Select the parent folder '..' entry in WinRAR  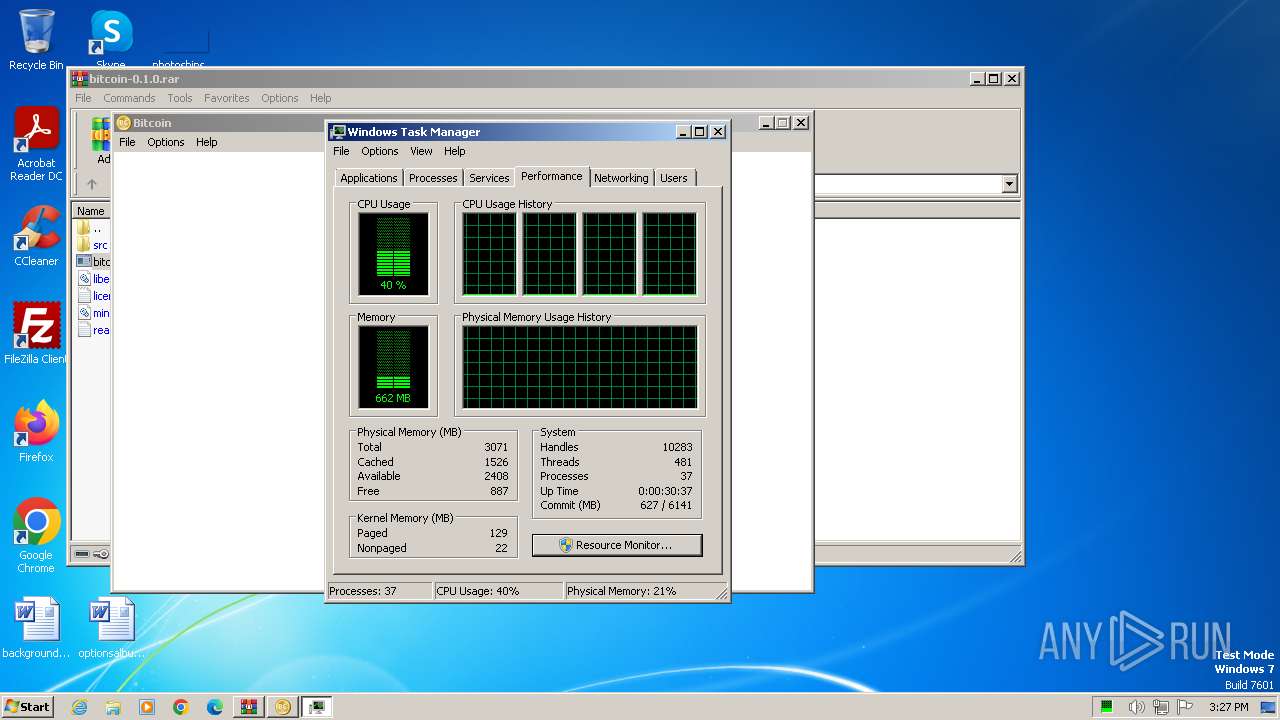(90, 228)
